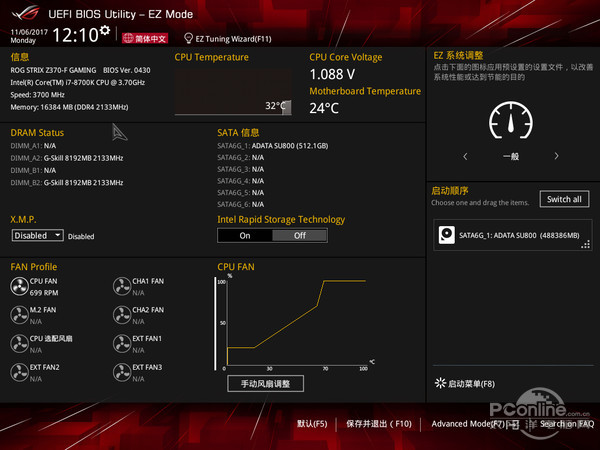Select the language globe icon
Image resolution: width=600 pixels, height=450 pixels.
click(128, 38)
